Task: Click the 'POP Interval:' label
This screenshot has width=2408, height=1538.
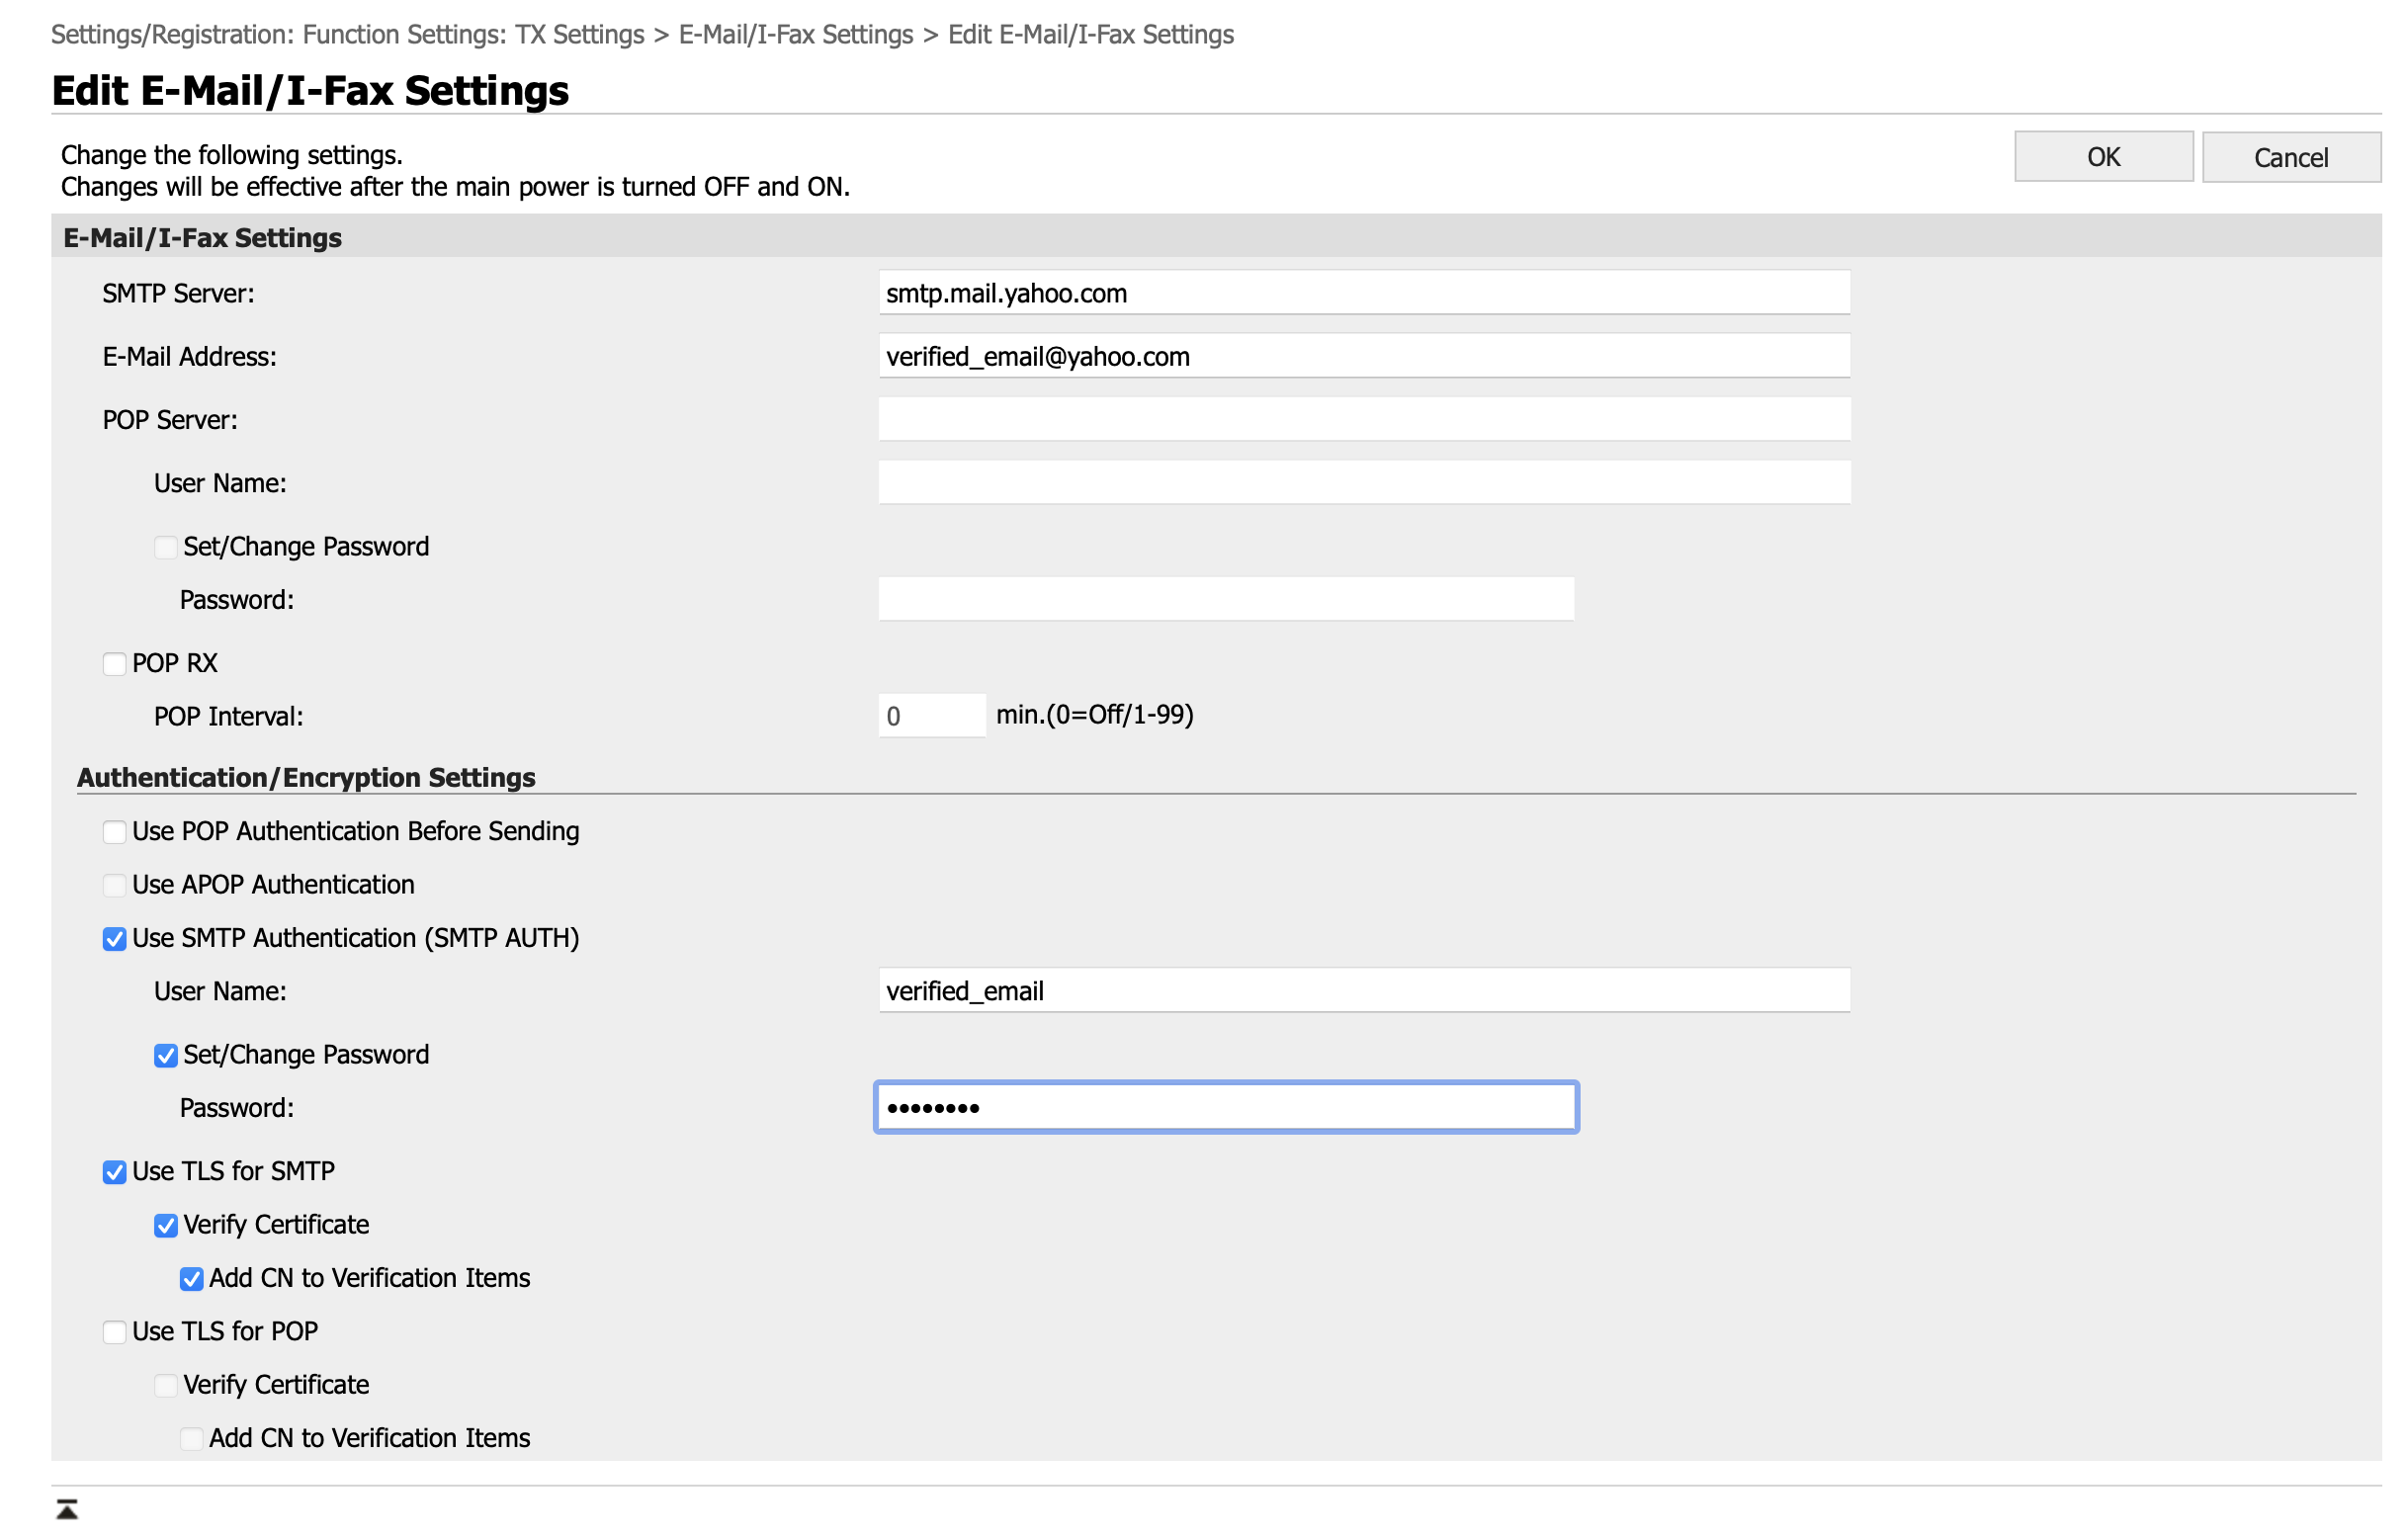Action: [228, 716]
